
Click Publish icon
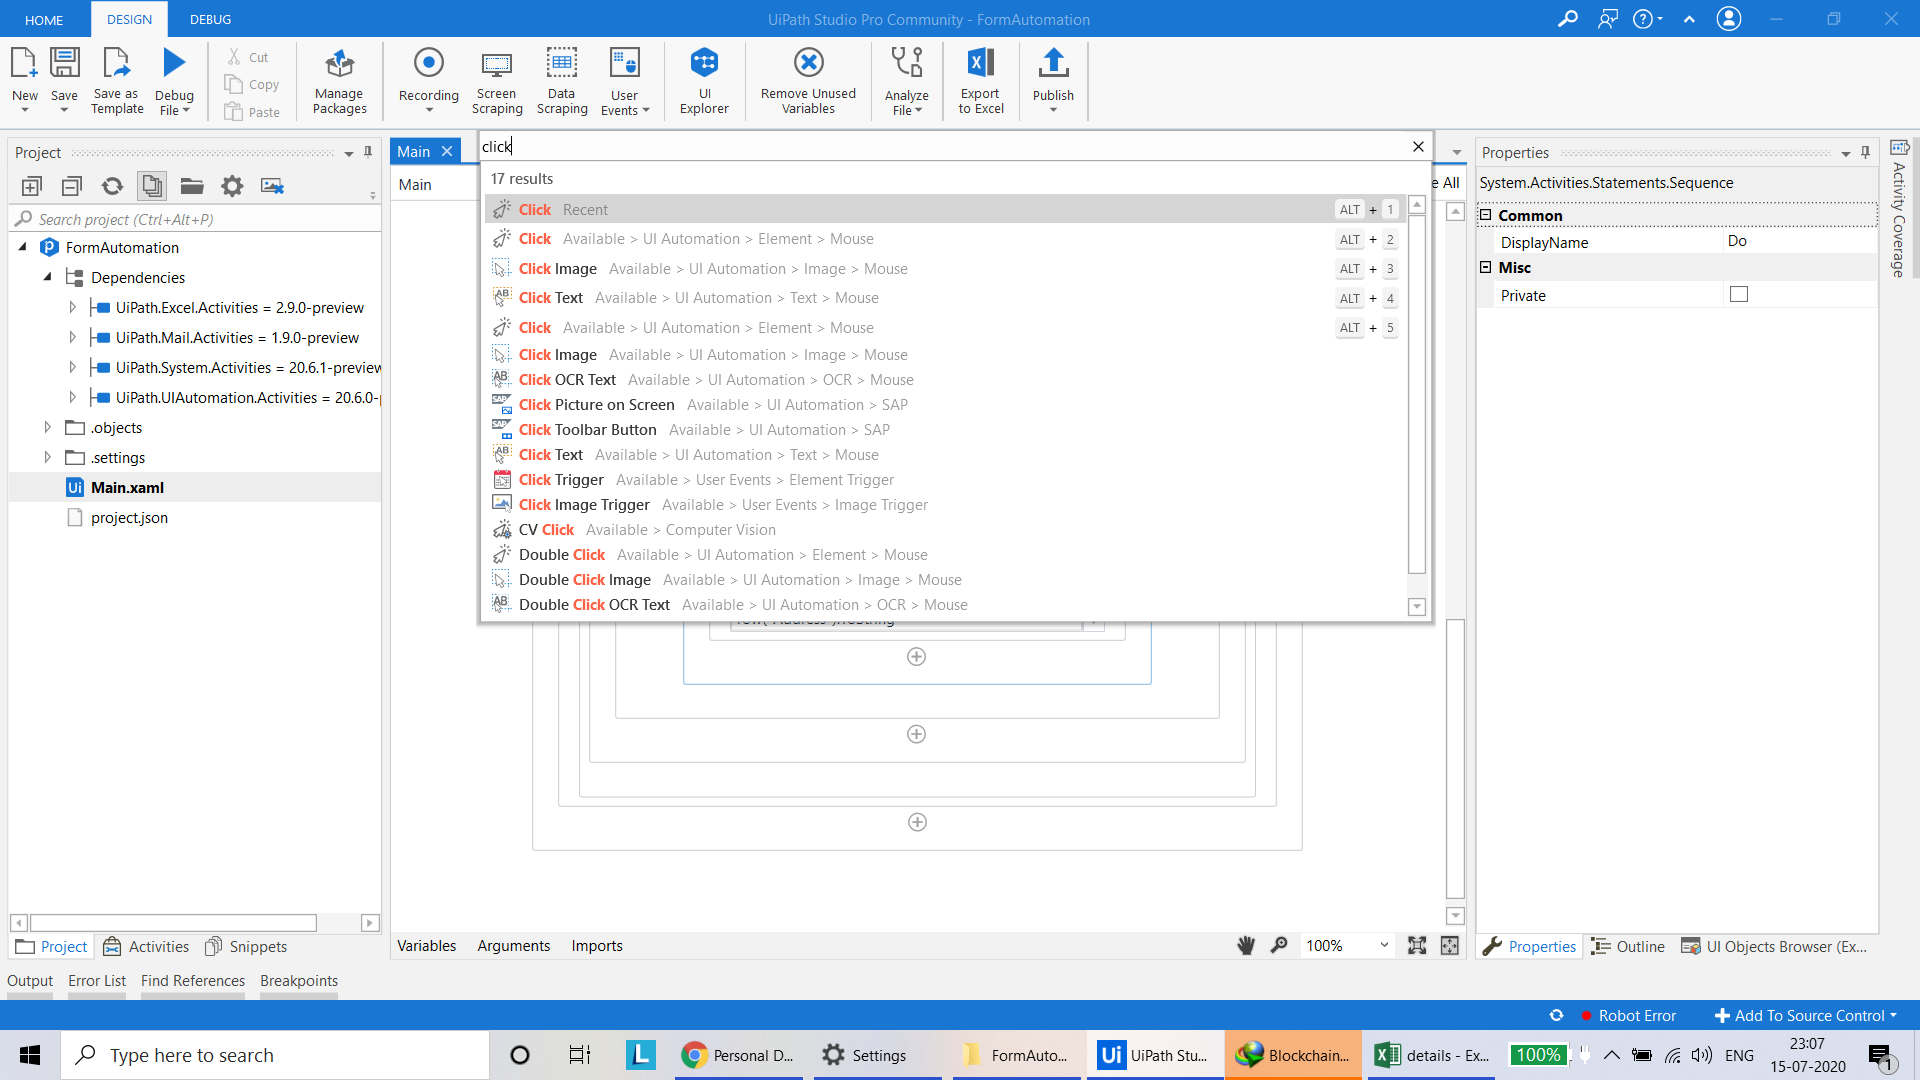[x=1053, y=64]
